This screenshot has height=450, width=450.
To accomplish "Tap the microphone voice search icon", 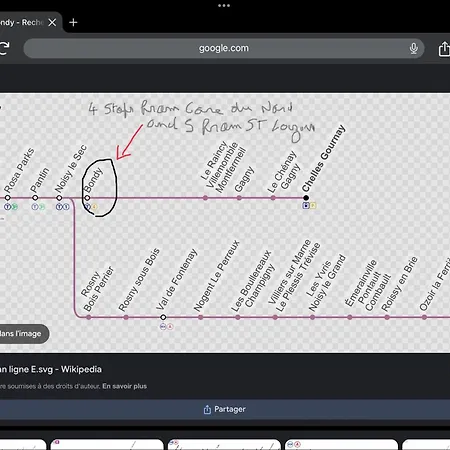I will pos(414,48).
